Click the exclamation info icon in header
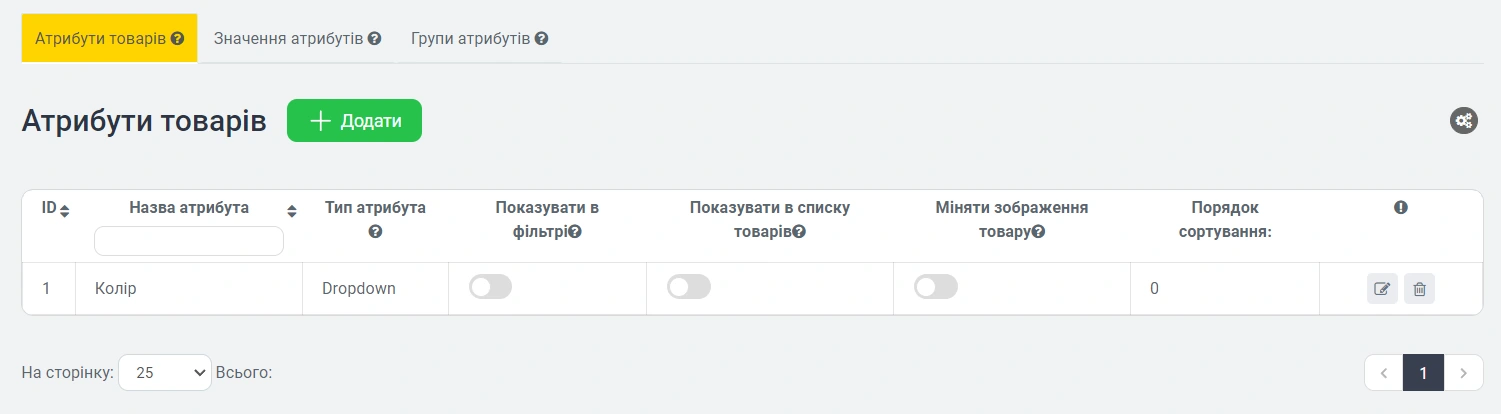Screen dimensions: 1501x414 click(1401, 208)
